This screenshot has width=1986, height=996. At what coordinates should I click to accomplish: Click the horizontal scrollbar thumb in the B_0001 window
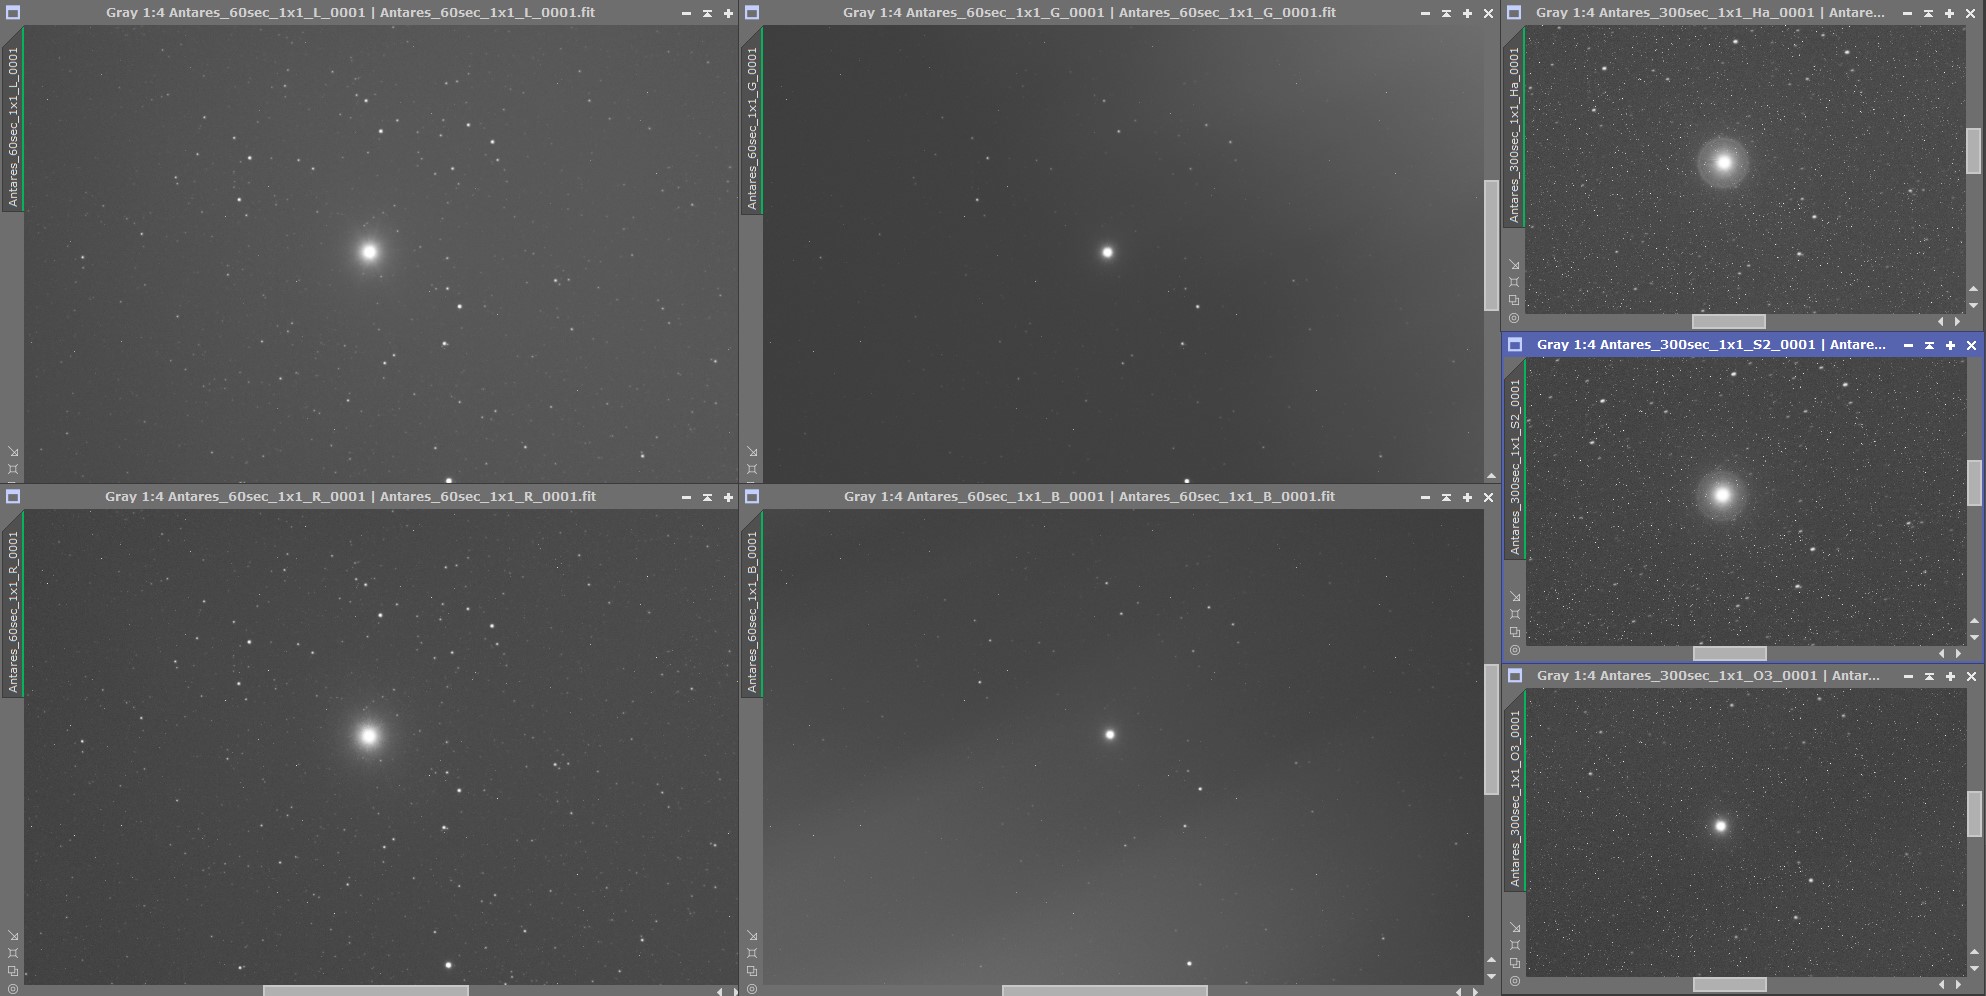click(1105, 991)
